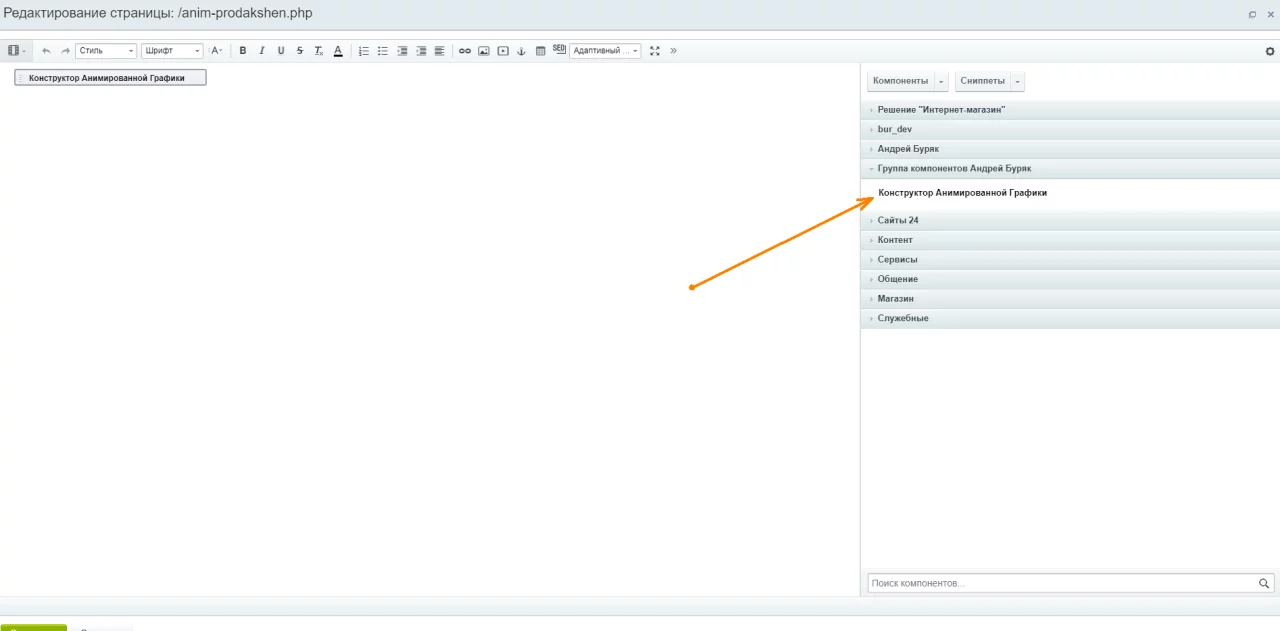Open the Компоненты tab
Screen dimensions: 1280x631
pos(900,81)
